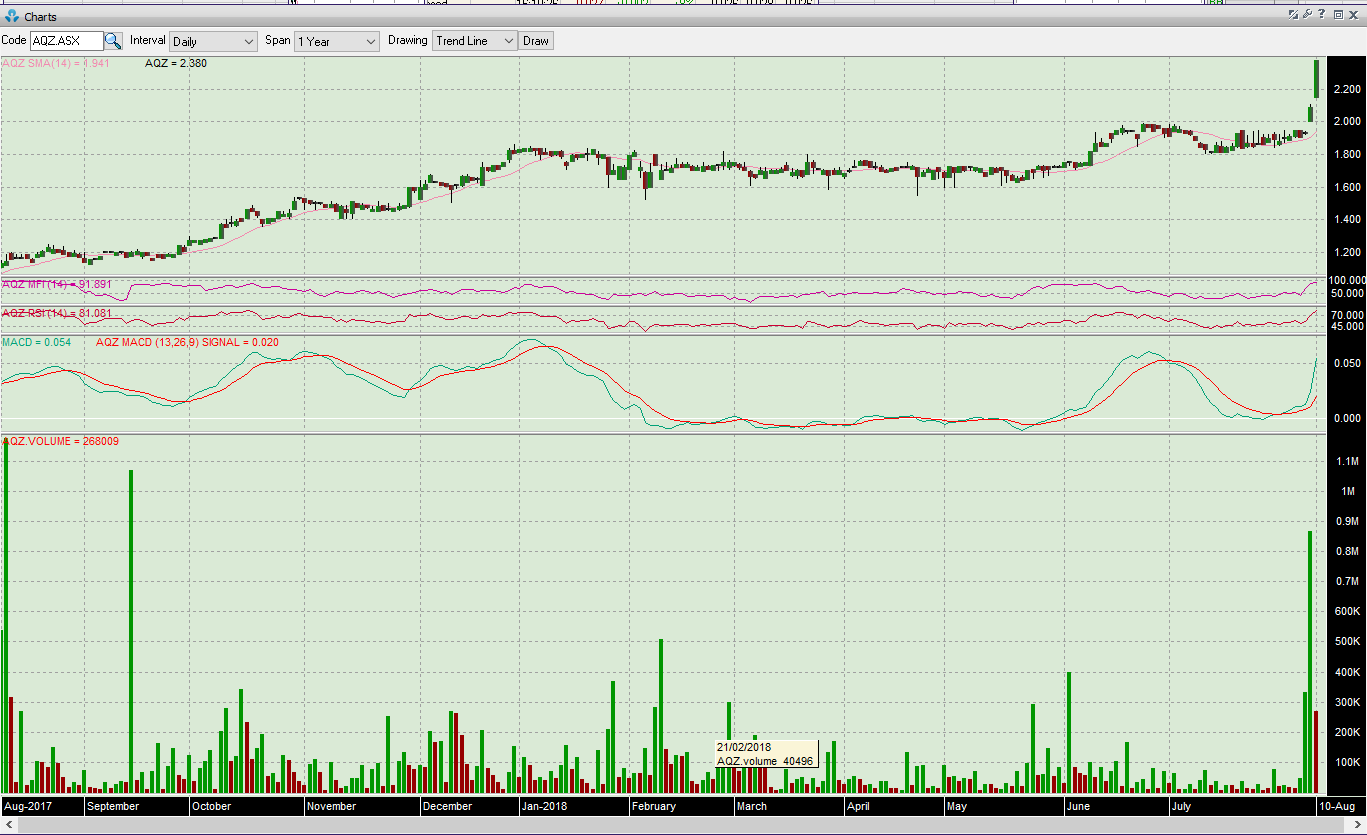Maximize the Charts panel

pos(1338,15)
